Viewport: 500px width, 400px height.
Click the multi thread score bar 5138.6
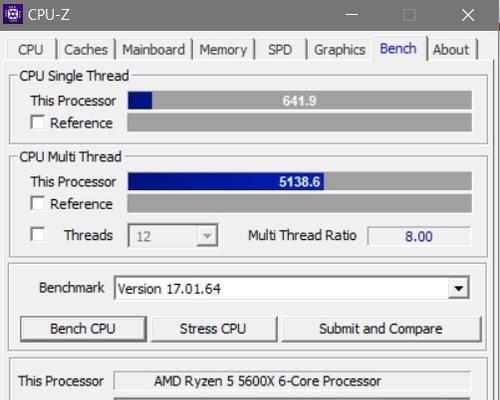(300, 181)
